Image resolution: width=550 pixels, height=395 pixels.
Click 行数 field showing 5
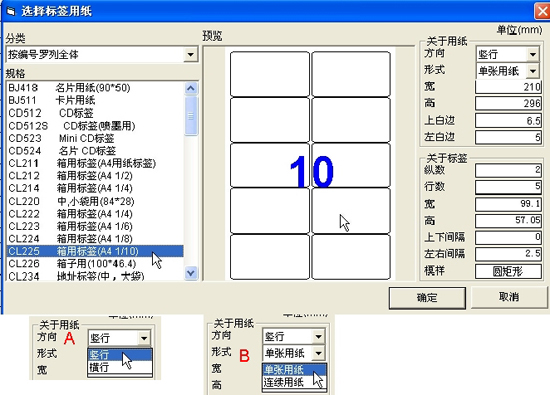click(x=508, y=187)
